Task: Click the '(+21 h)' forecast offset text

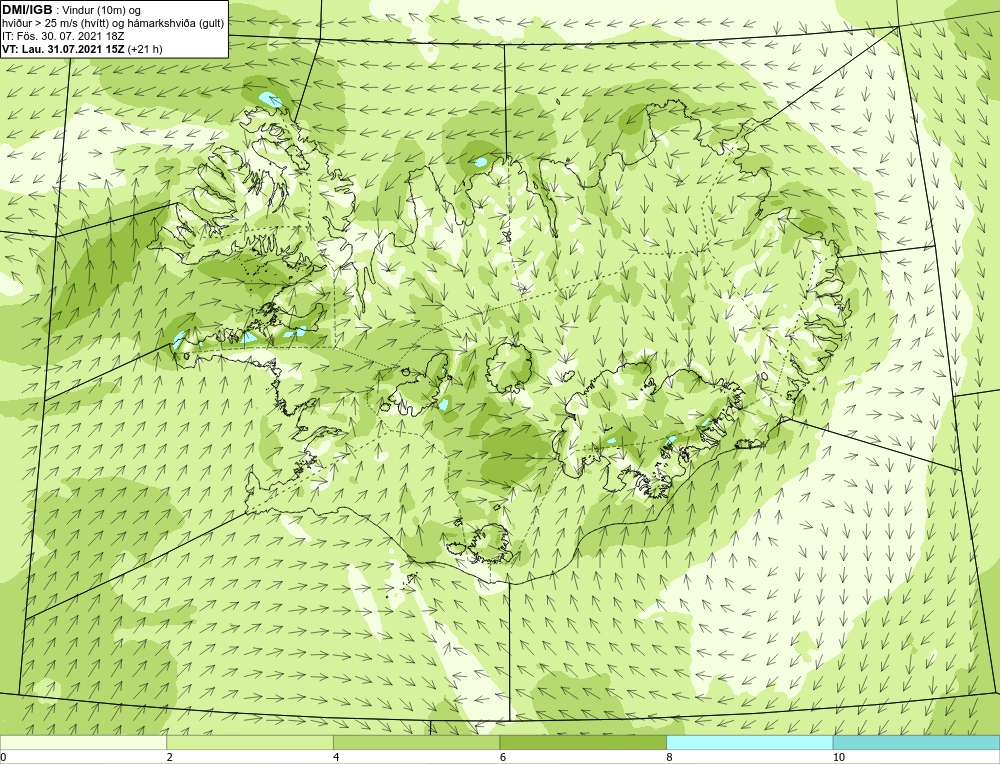Action: coord(145,49)
